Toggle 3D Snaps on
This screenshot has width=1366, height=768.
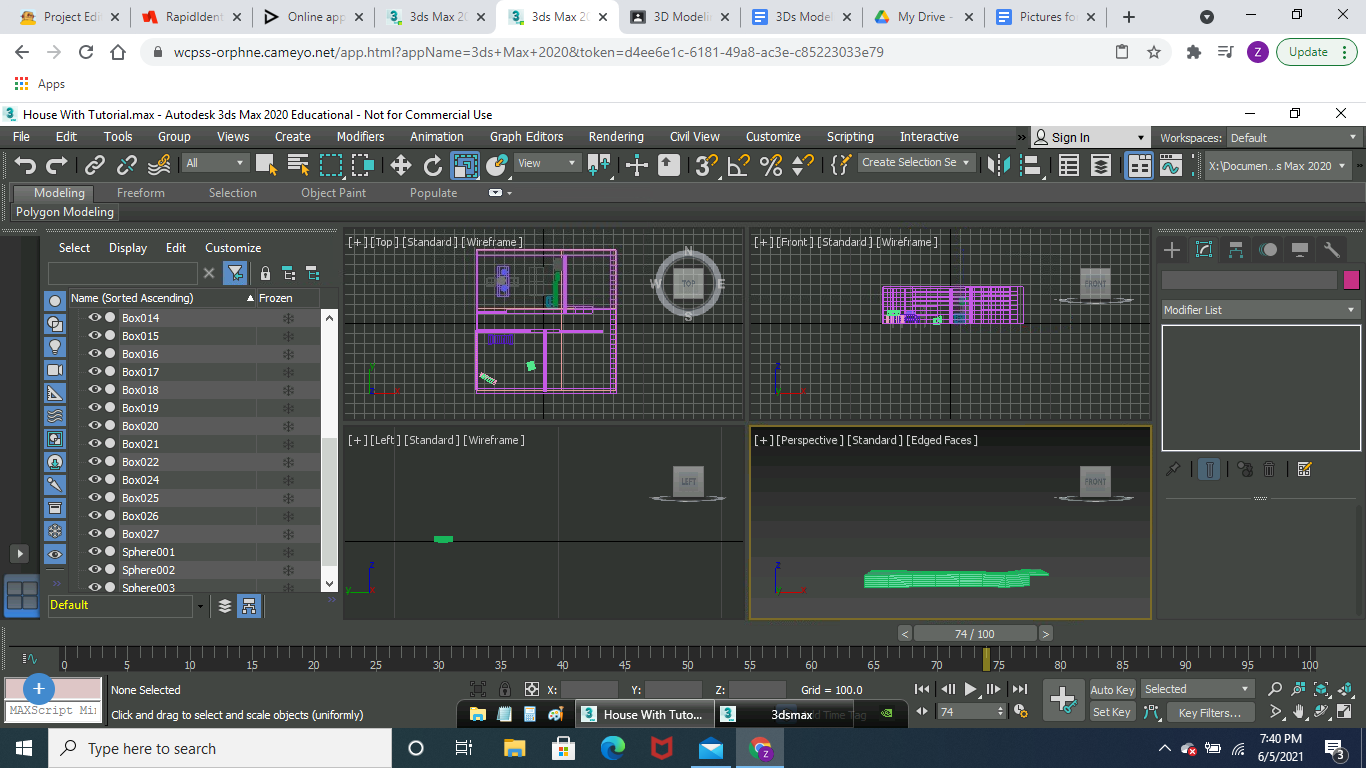point(707,165)
